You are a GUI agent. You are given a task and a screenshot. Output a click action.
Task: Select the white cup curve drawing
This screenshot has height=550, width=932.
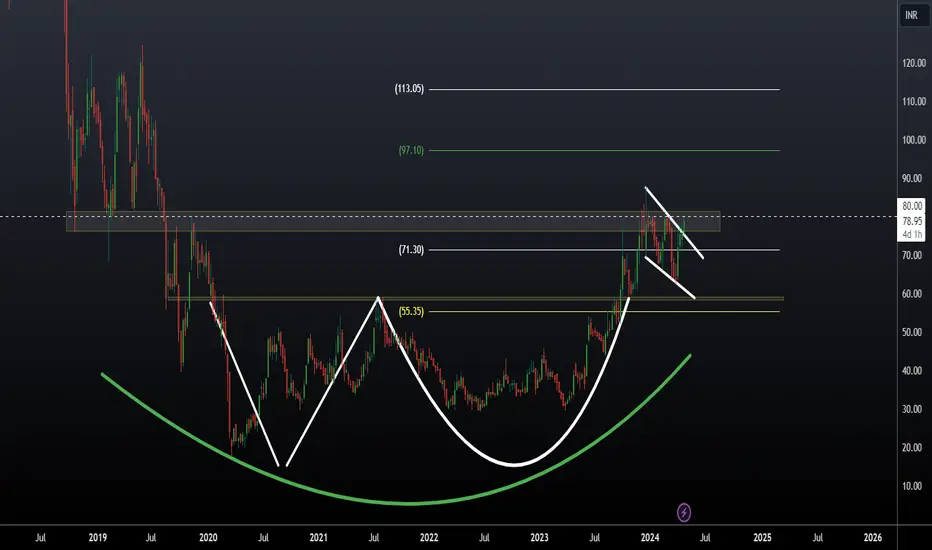514,464
